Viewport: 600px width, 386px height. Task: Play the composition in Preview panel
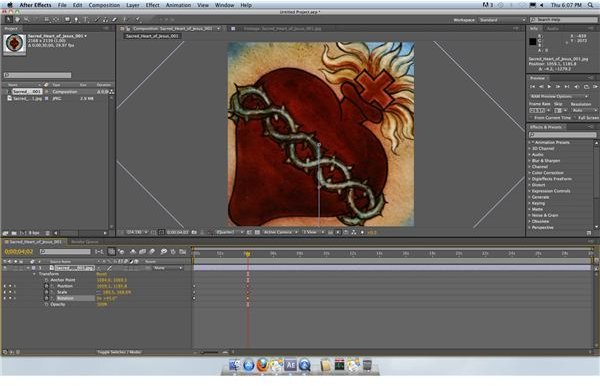(x=549, y=87)
